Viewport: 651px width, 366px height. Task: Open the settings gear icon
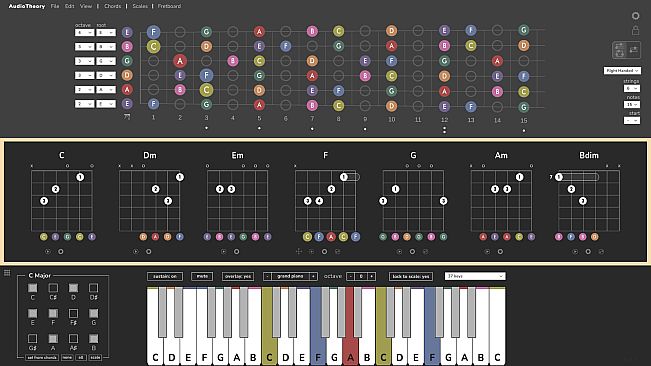pyautogui.click(x=635, y=16)
